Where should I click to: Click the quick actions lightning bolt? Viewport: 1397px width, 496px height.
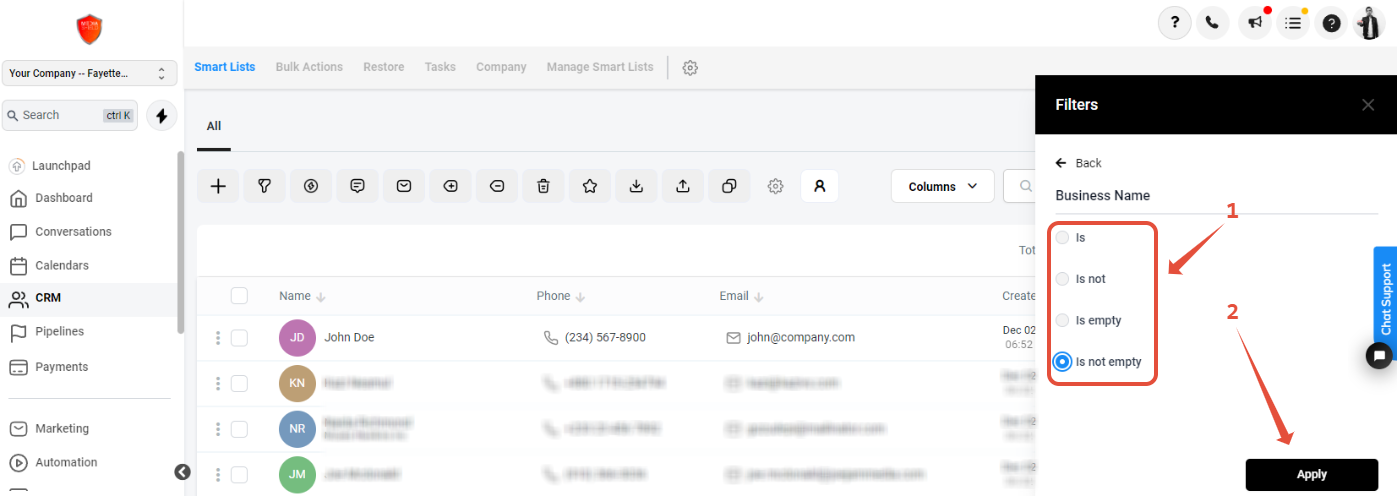[x=162, y=115]
